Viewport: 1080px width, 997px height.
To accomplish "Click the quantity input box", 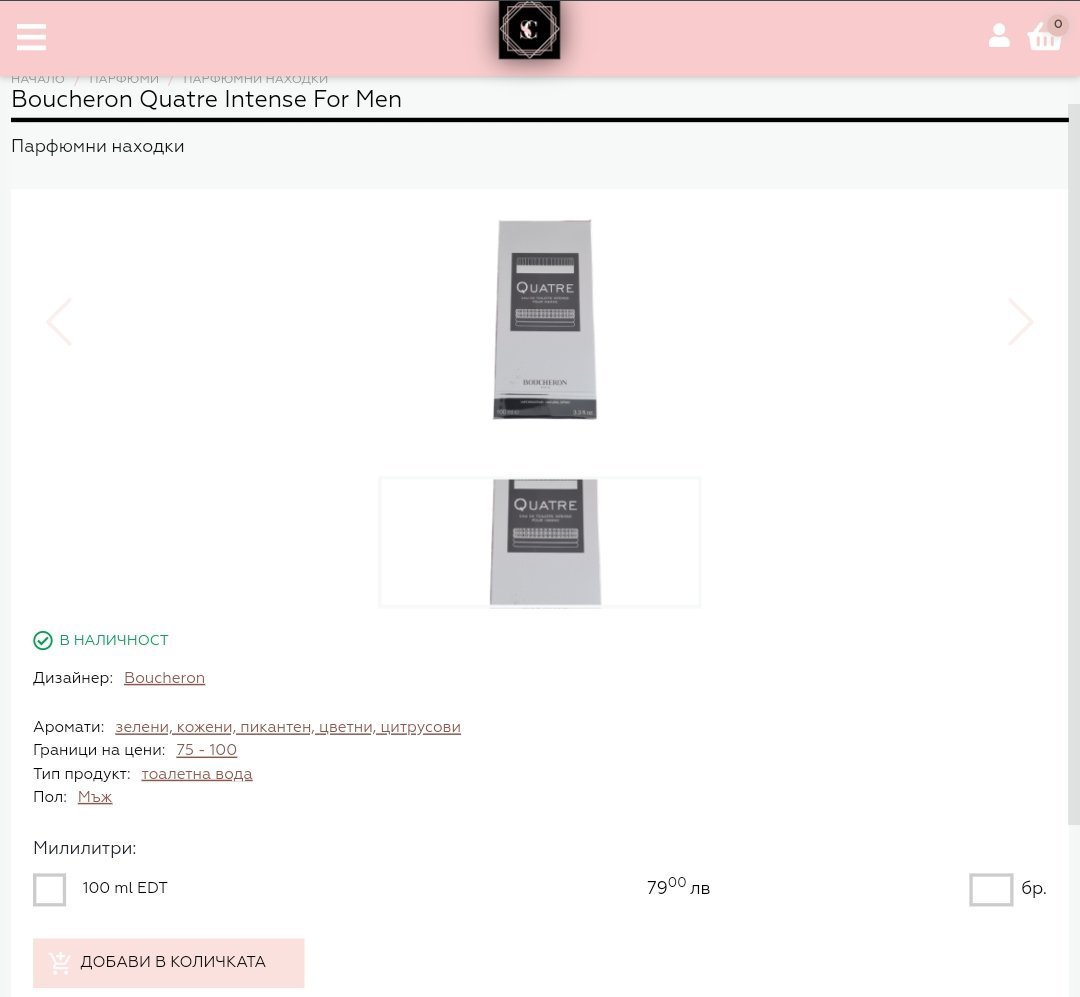I will [990, 889].
